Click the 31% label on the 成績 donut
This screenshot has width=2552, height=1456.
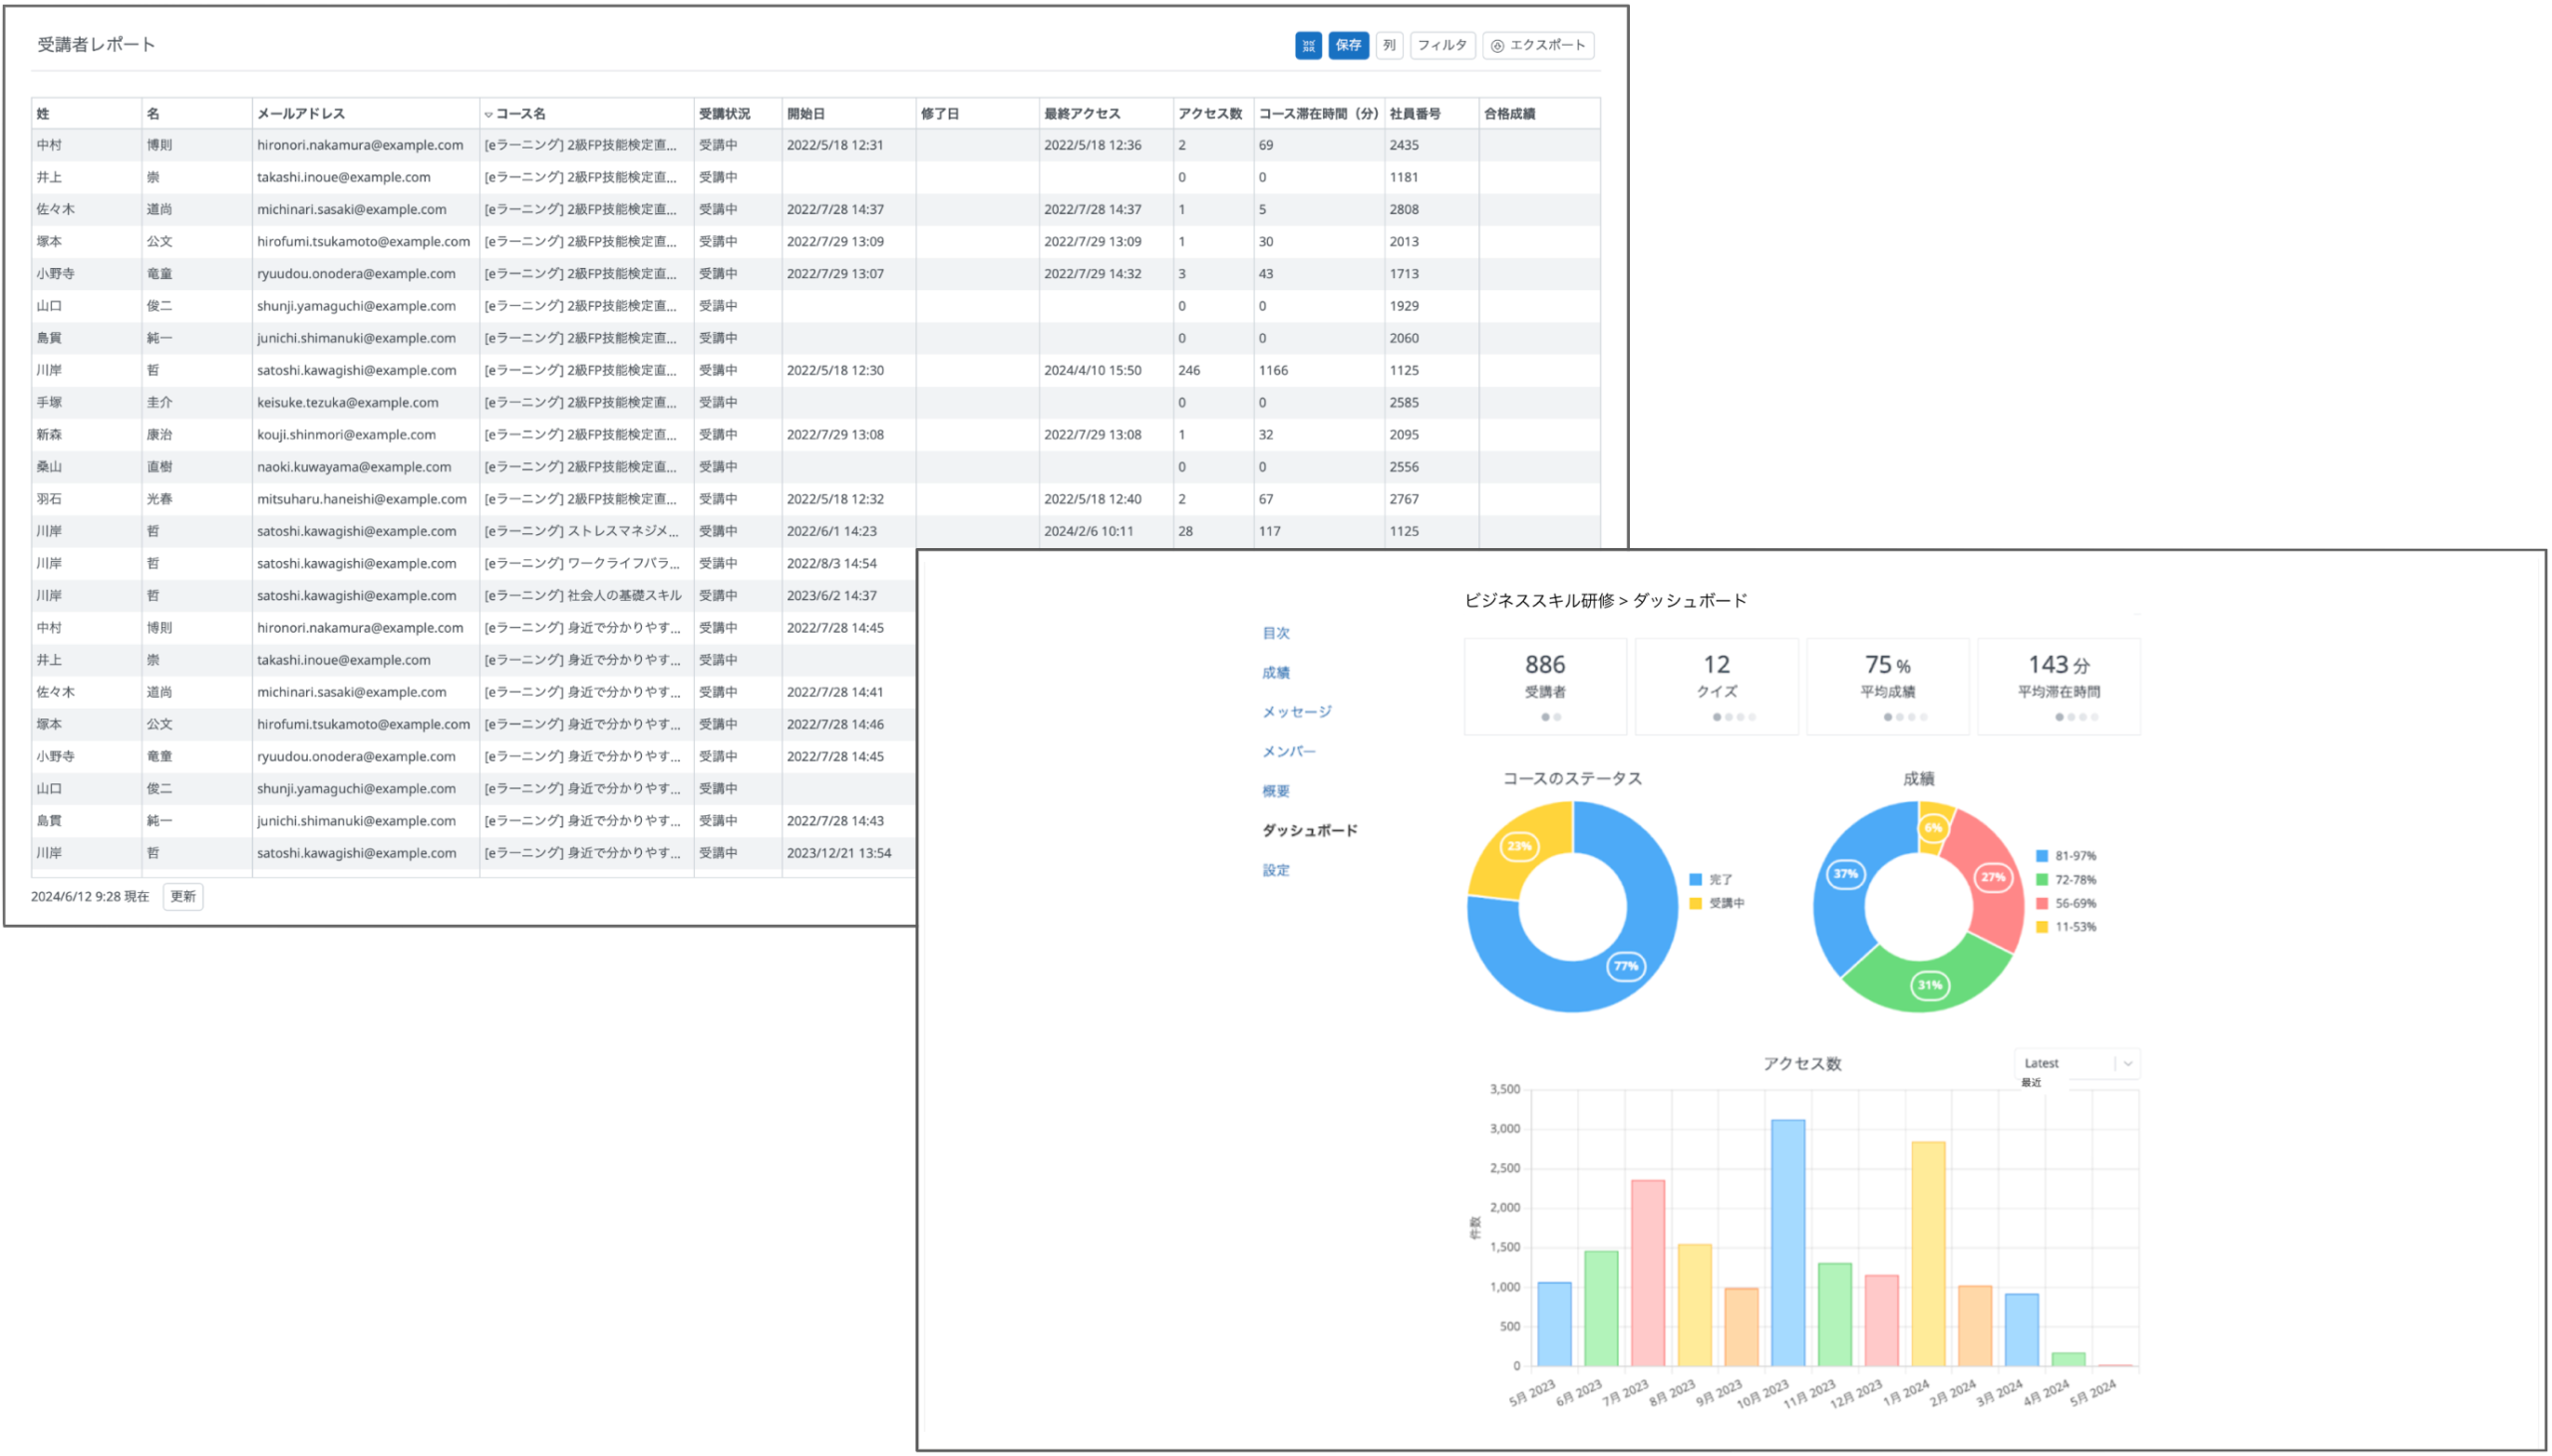pyautogui.click(x=1929, y=985)
